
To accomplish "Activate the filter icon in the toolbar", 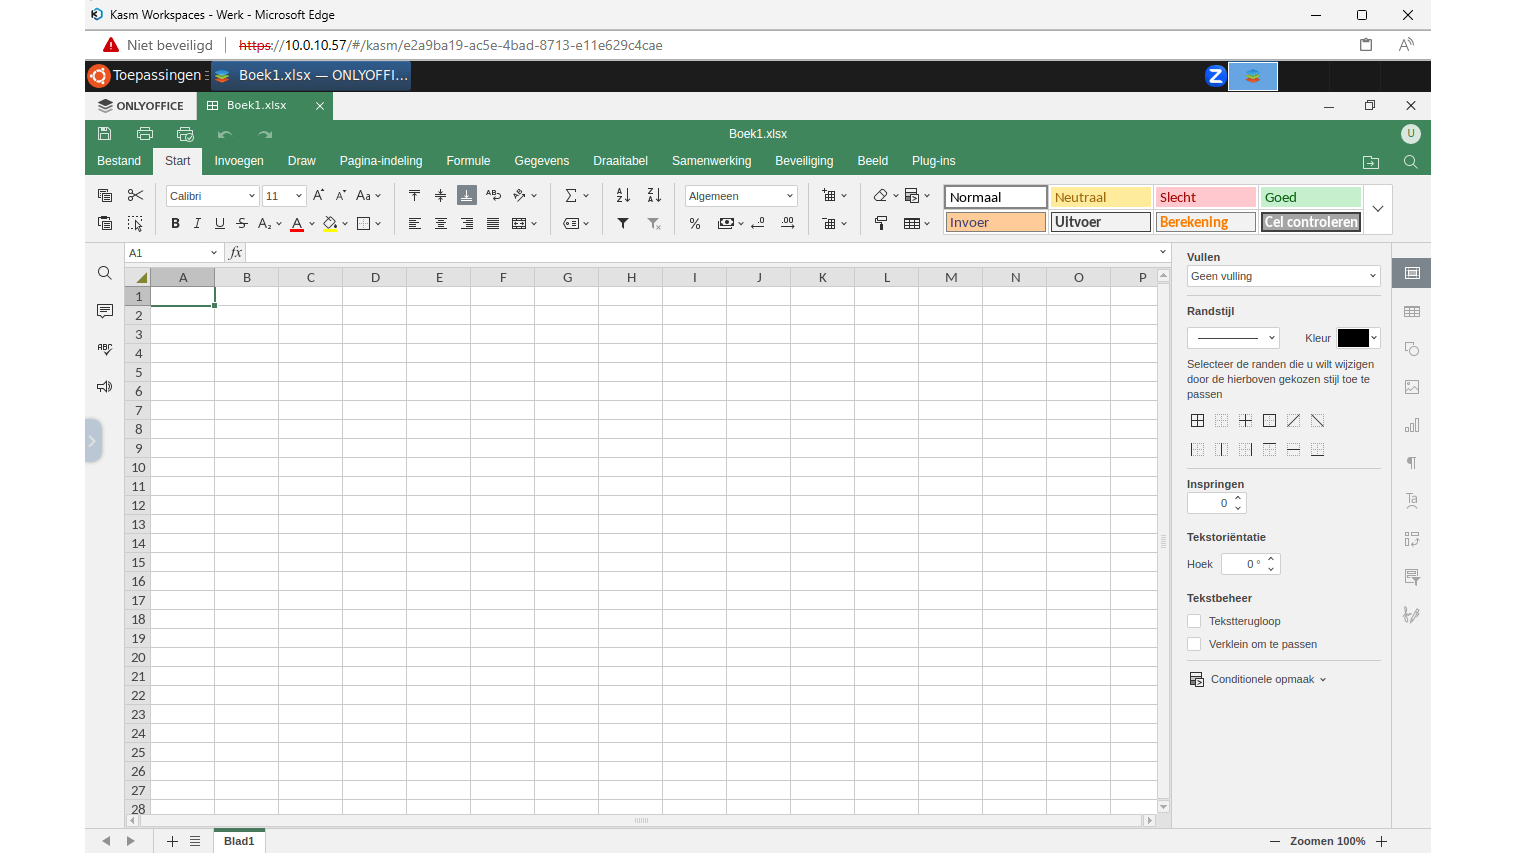I will tap(623, 223).
